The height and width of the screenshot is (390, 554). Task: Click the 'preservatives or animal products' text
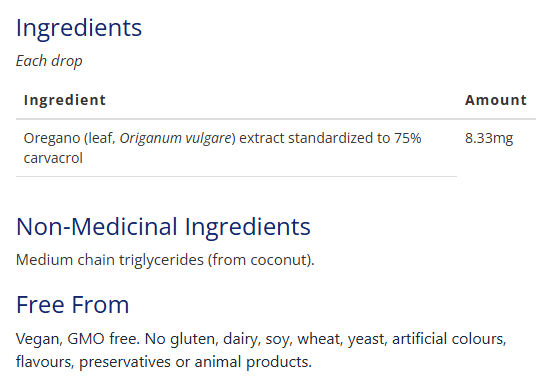pyautogui.click(x=195, y=362)
